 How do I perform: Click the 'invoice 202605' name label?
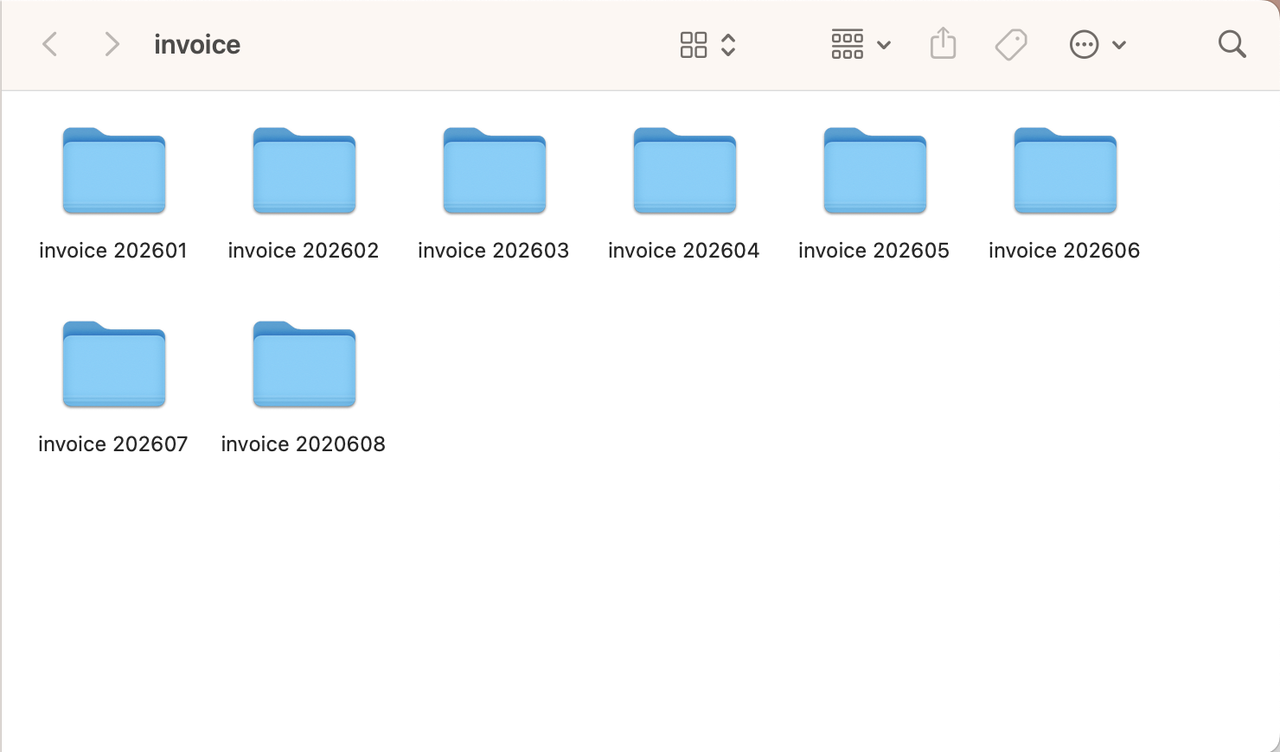coord(874,250)
